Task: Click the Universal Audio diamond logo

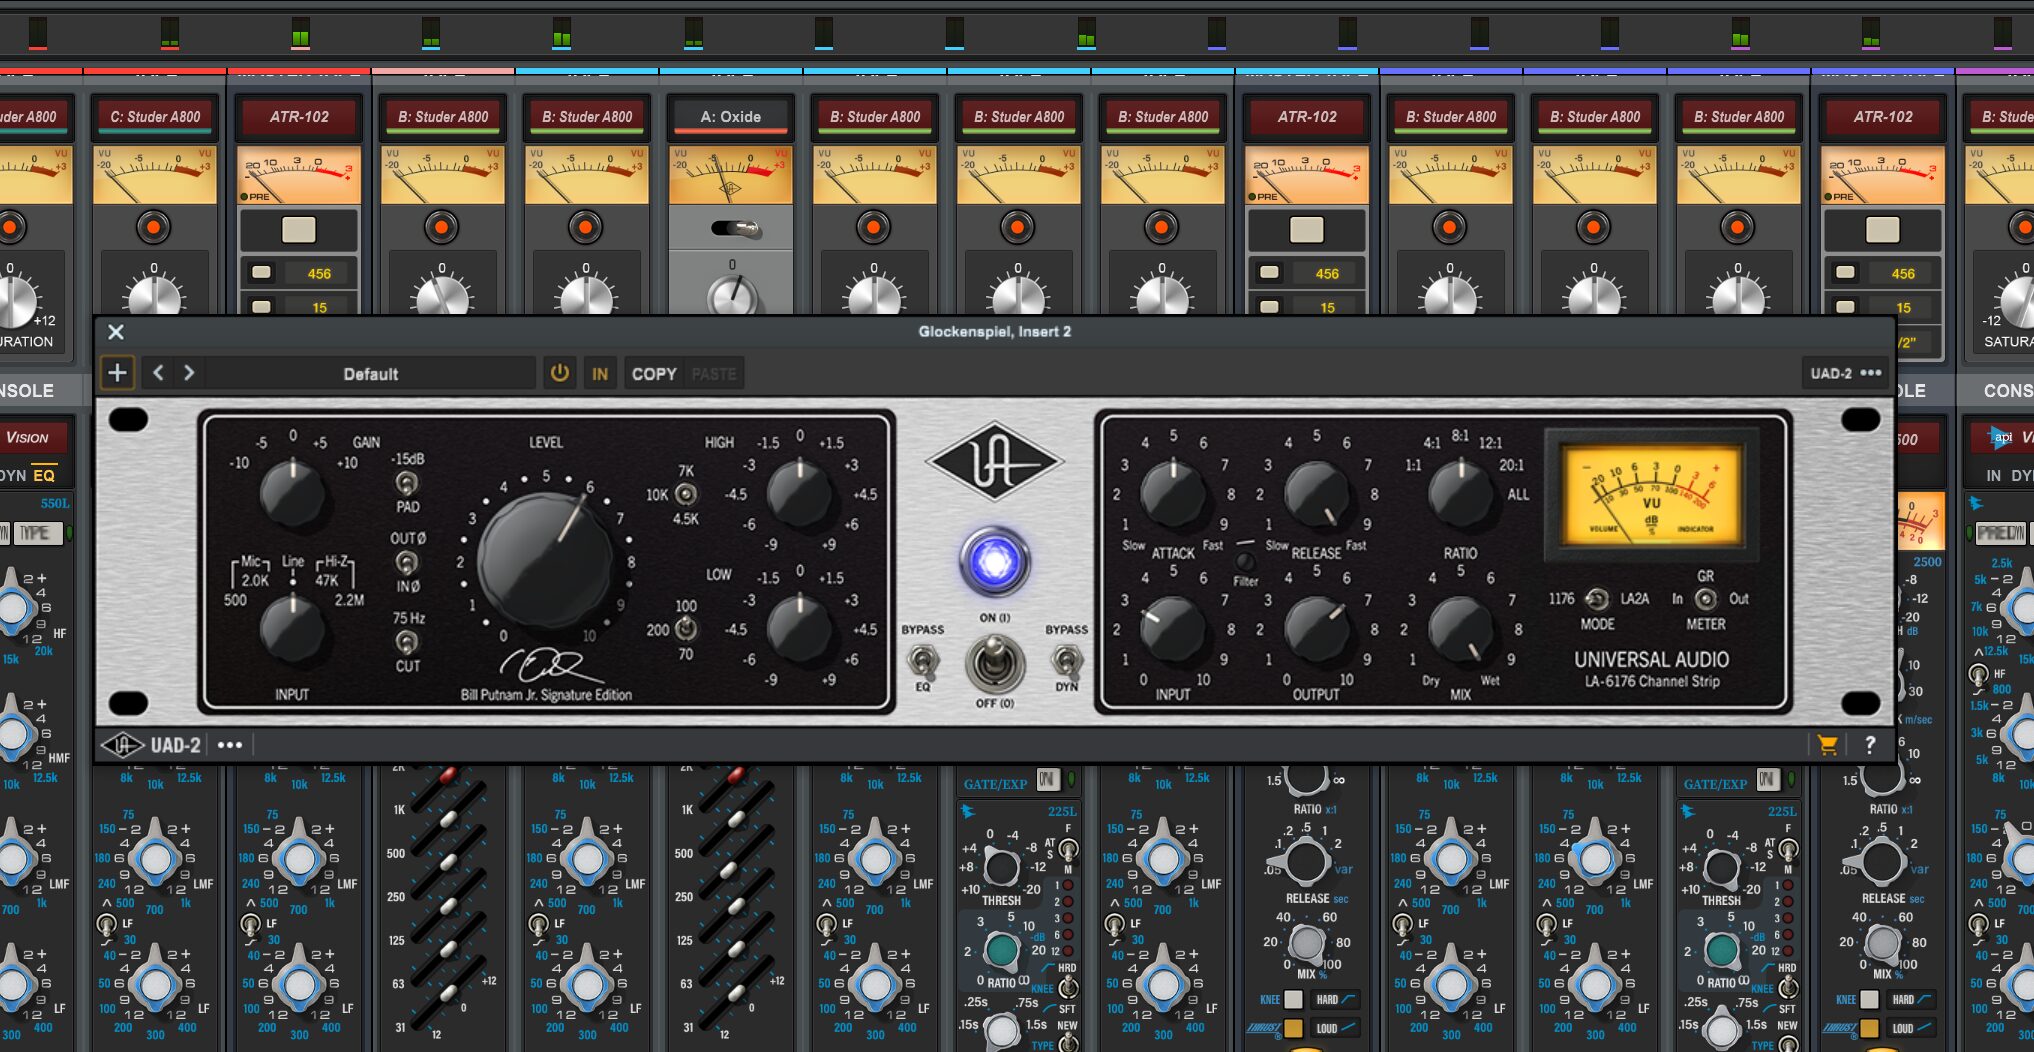Action: [994, 460]
